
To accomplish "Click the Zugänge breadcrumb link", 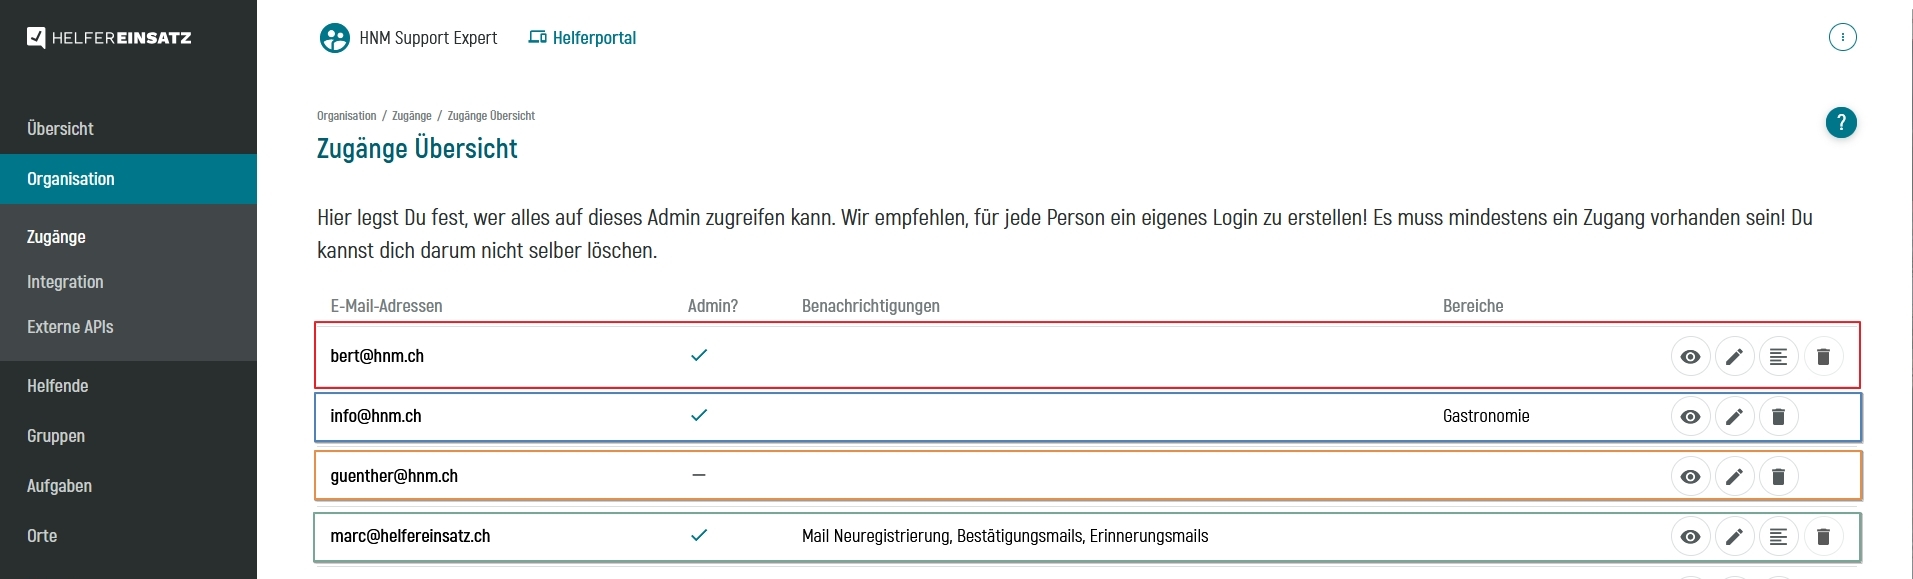I will [412, 116].
